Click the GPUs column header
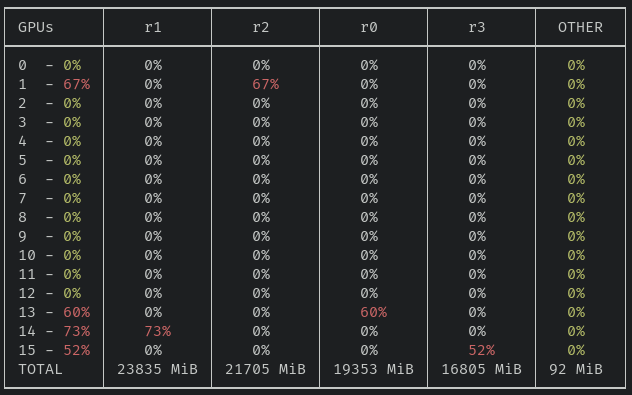Image resolution: width=632 pixels, height=395 pixels. pos(35,27)
